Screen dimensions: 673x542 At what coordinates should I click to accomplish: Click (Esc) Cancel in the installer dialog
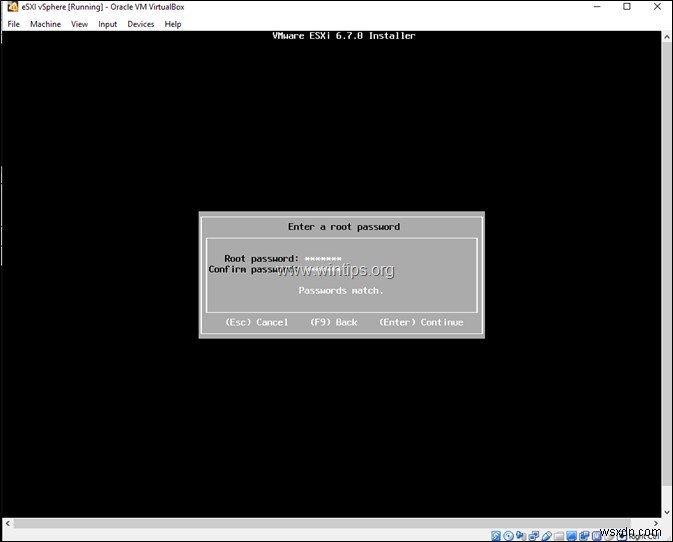[257, 322]
